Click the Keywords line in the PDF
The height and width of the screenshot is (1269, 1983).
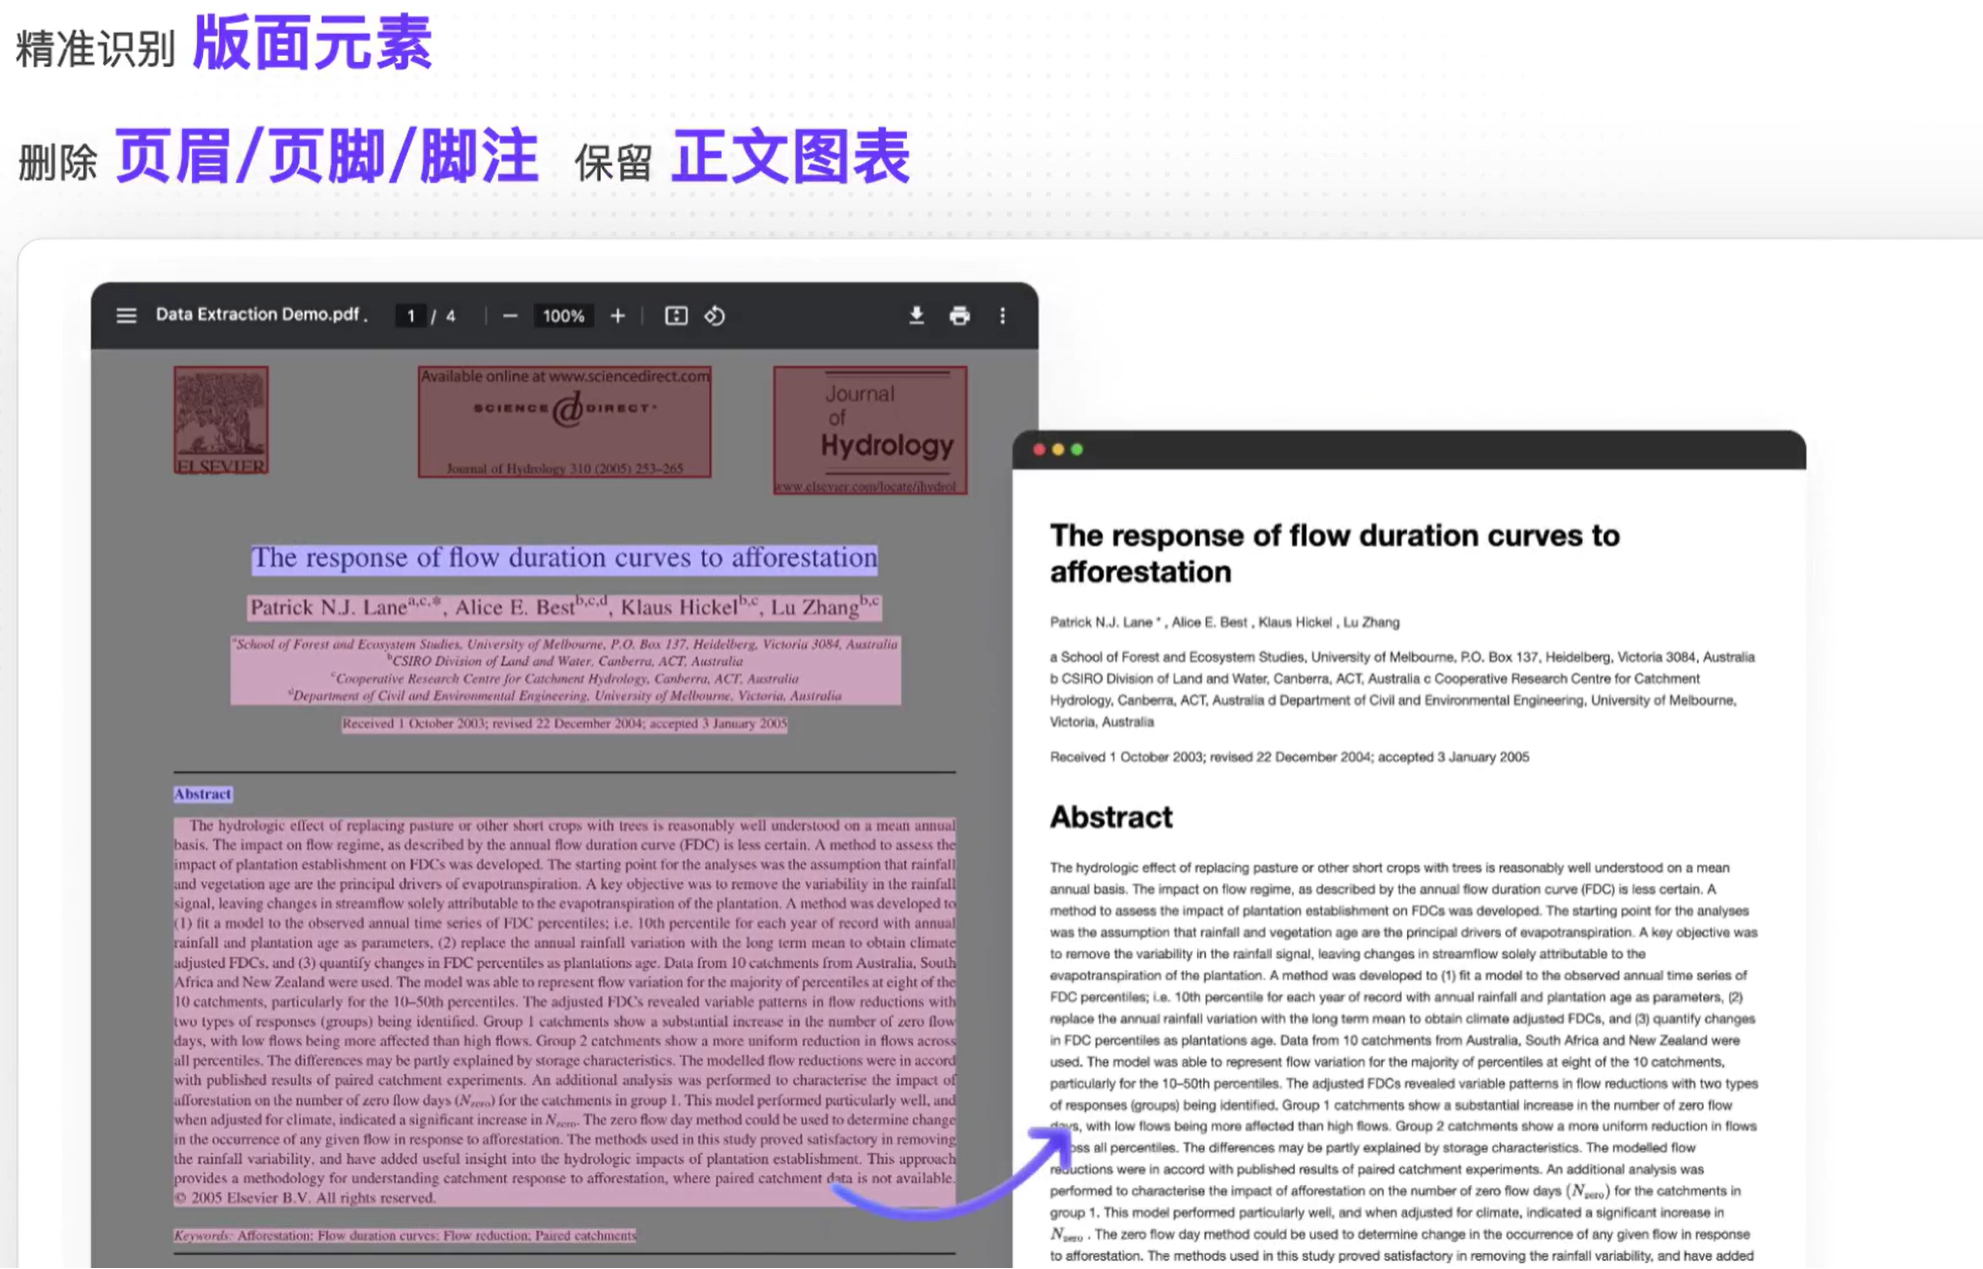tap(404, 1236)
